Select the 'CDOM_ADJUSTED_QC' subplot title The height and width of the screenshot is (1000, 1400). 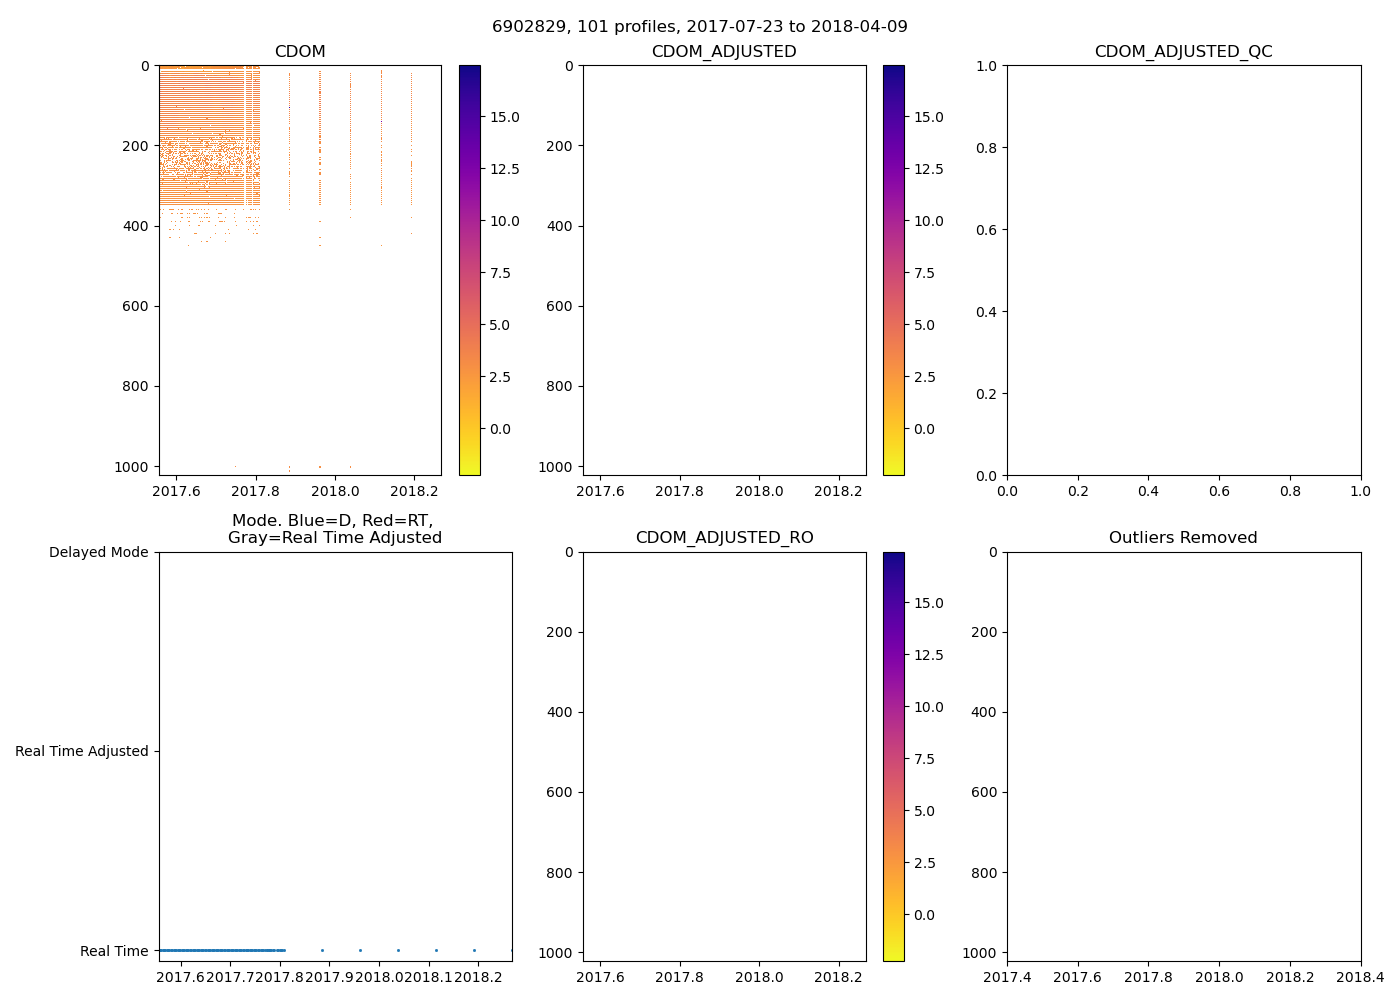click(x=1183, y=52)
